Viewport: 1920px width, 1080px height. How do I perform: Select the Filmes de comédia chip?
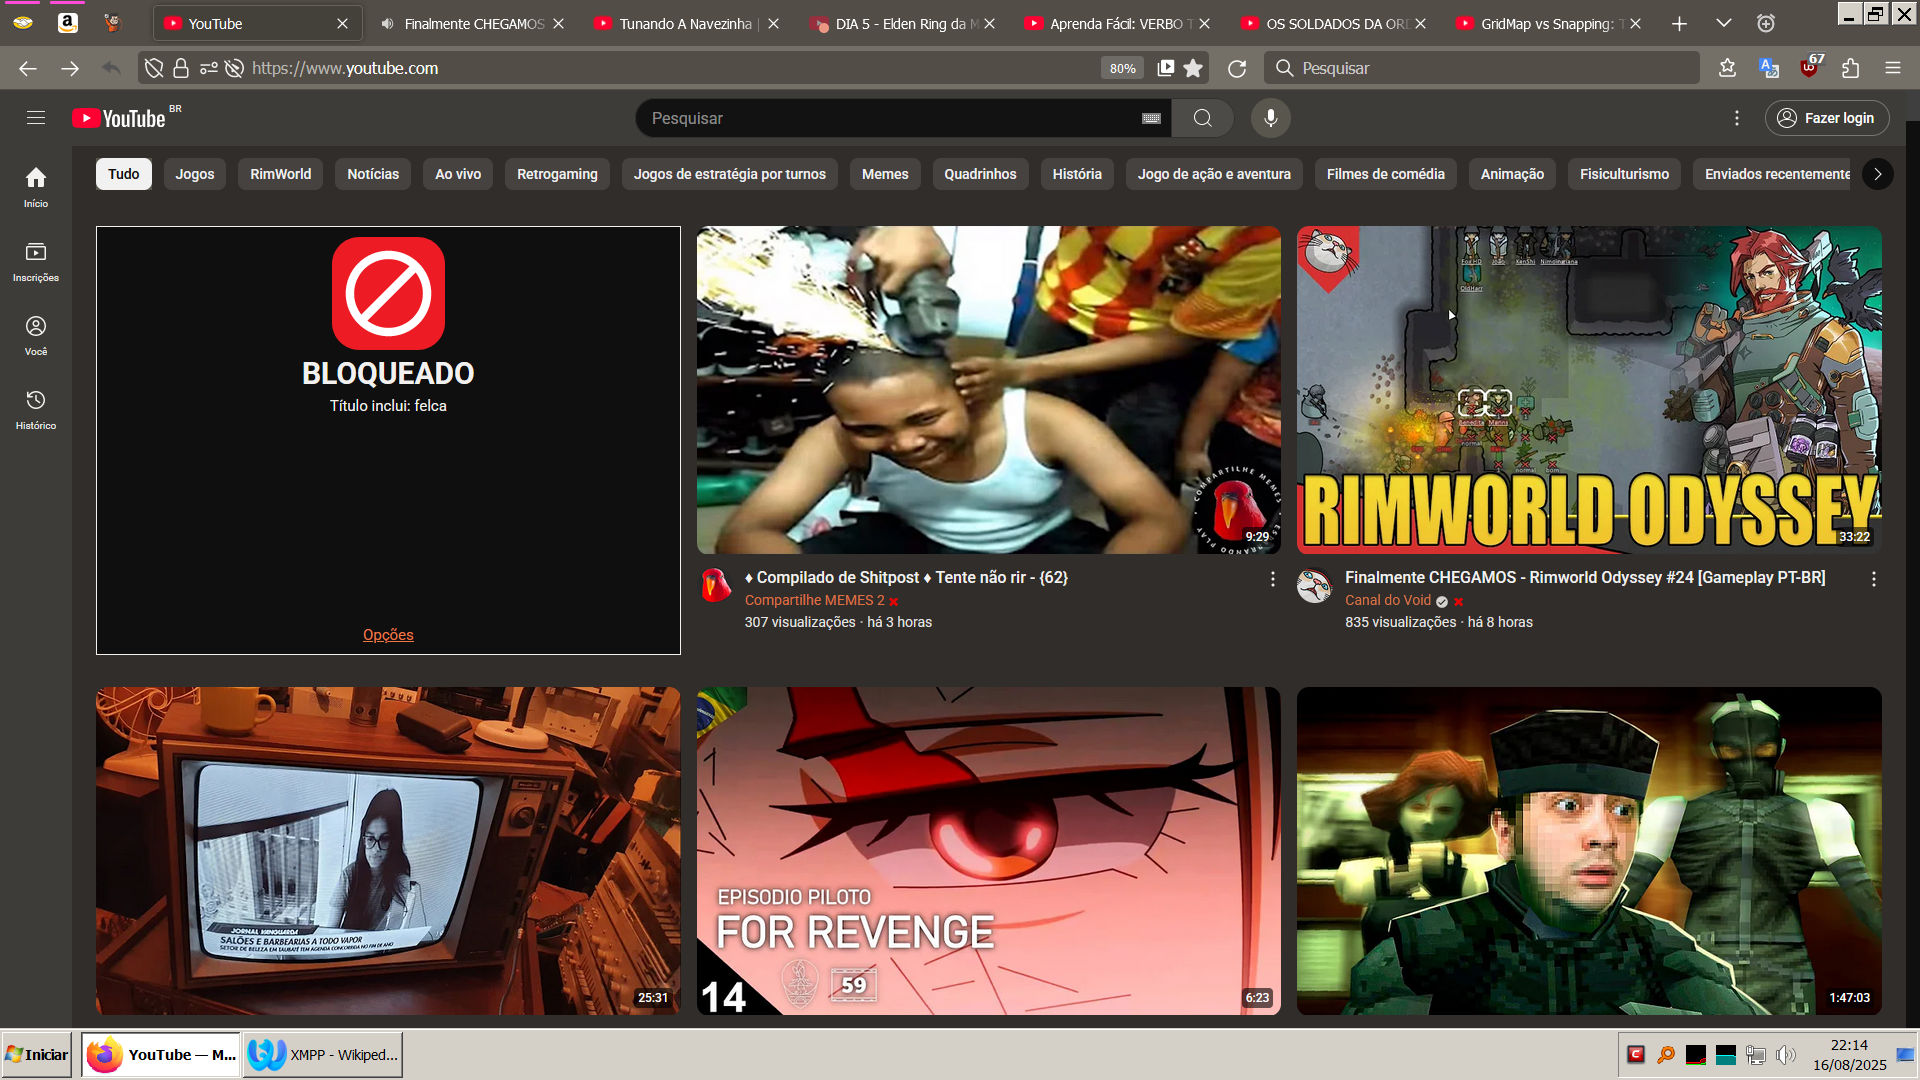[x=1386, y=174]
